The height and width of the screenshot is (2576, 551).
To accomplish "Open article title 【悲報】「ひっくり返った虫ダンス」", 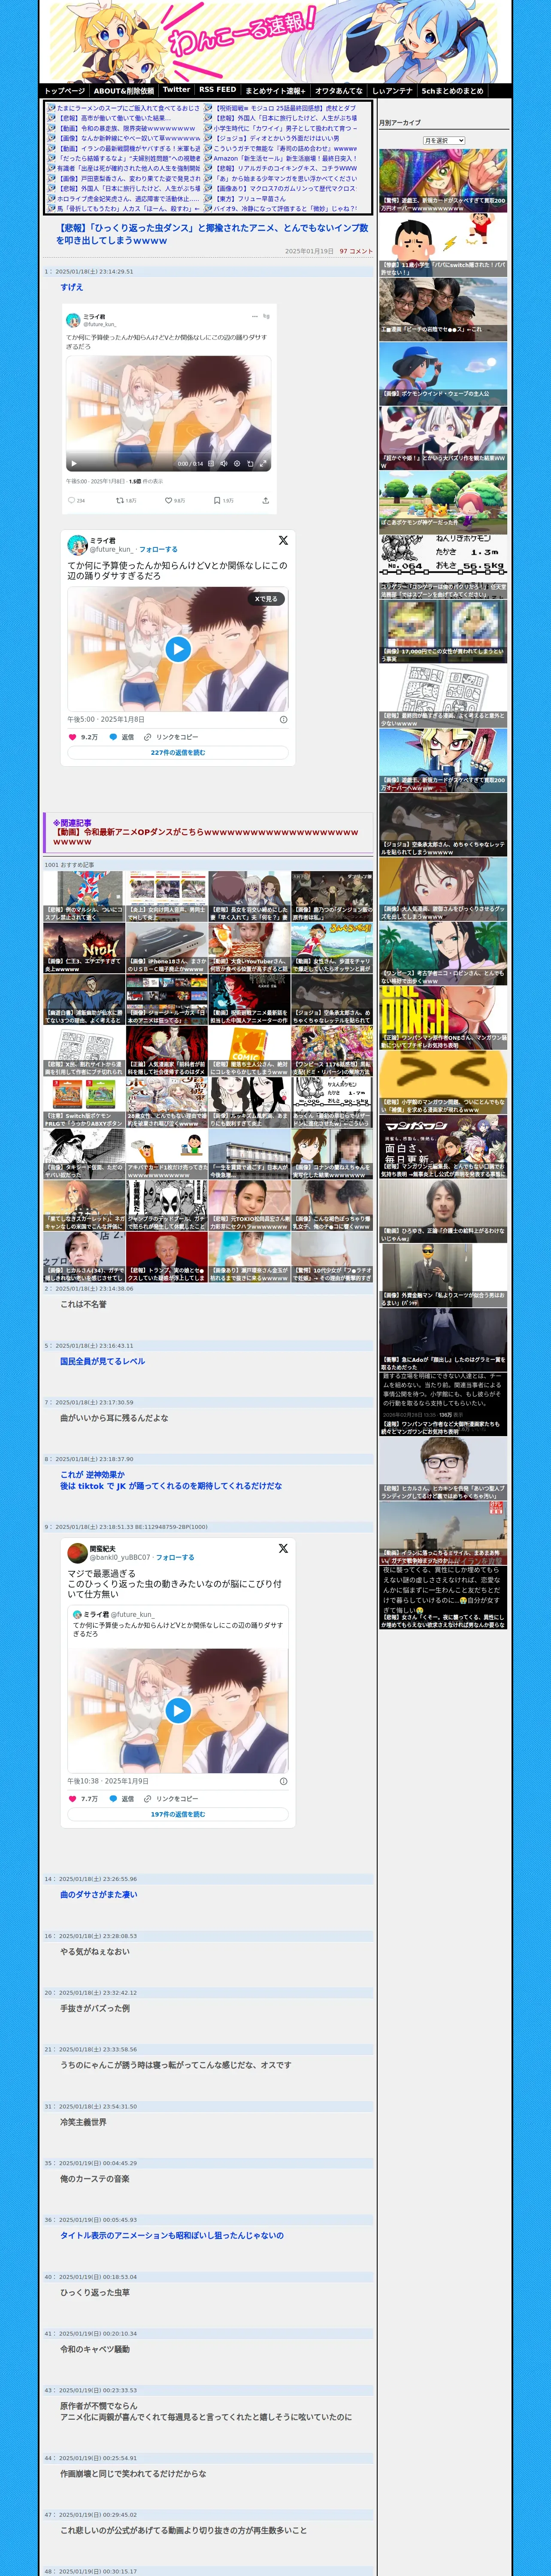I will [x=212, y=234].
